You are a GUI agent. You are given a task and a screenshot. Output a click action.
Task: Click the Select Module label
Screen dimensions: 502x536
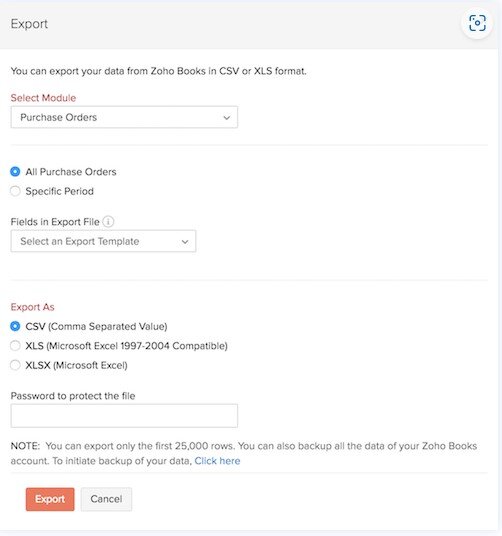(x=43, y=98)
